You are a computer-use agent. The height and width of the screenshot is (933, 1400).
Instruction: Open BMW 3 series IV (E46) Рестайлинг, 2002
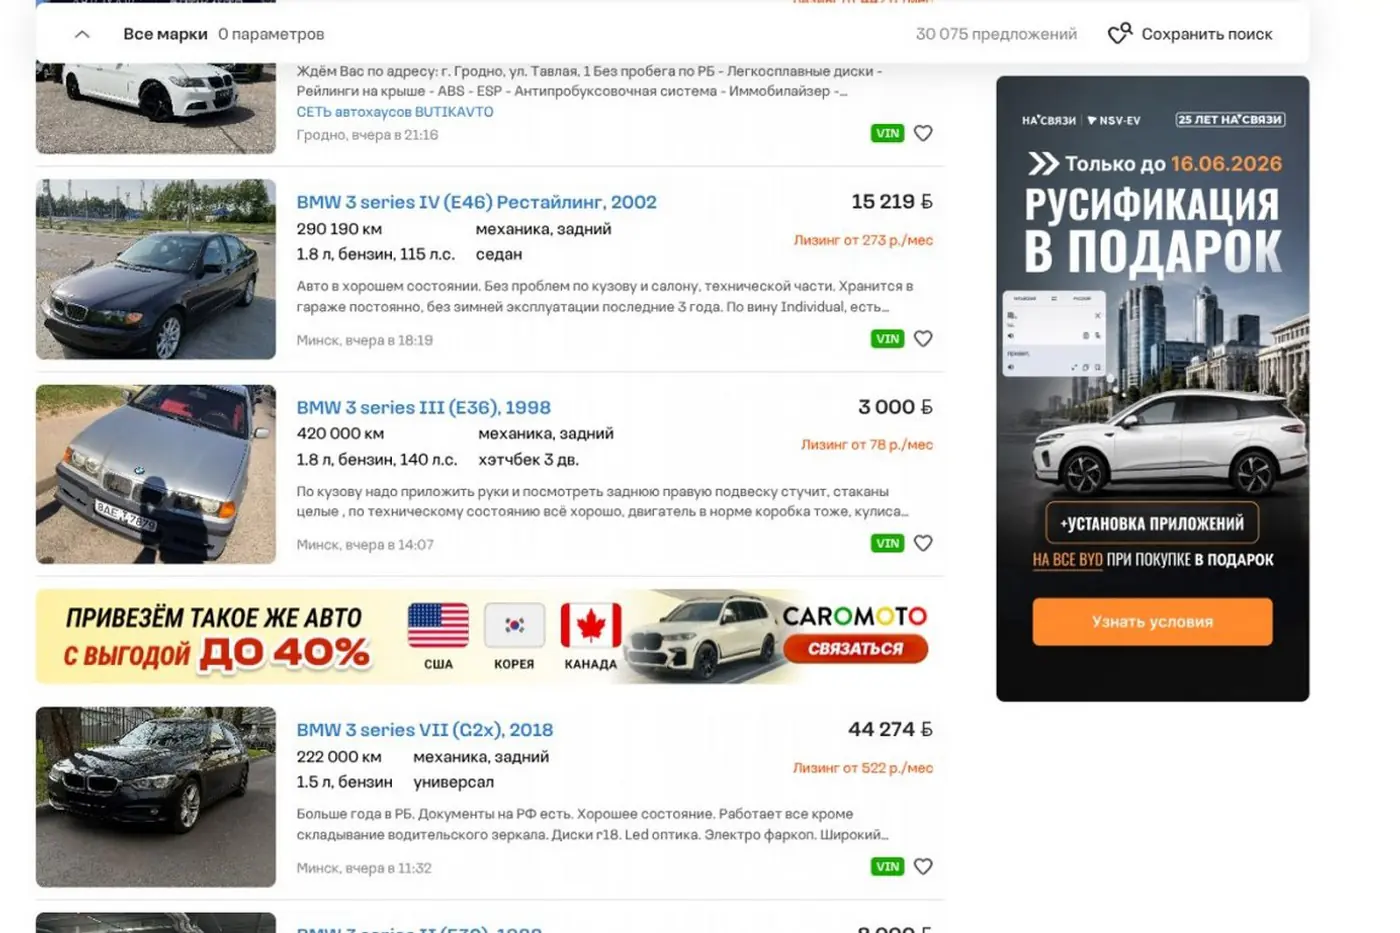(x=476, y=202)
